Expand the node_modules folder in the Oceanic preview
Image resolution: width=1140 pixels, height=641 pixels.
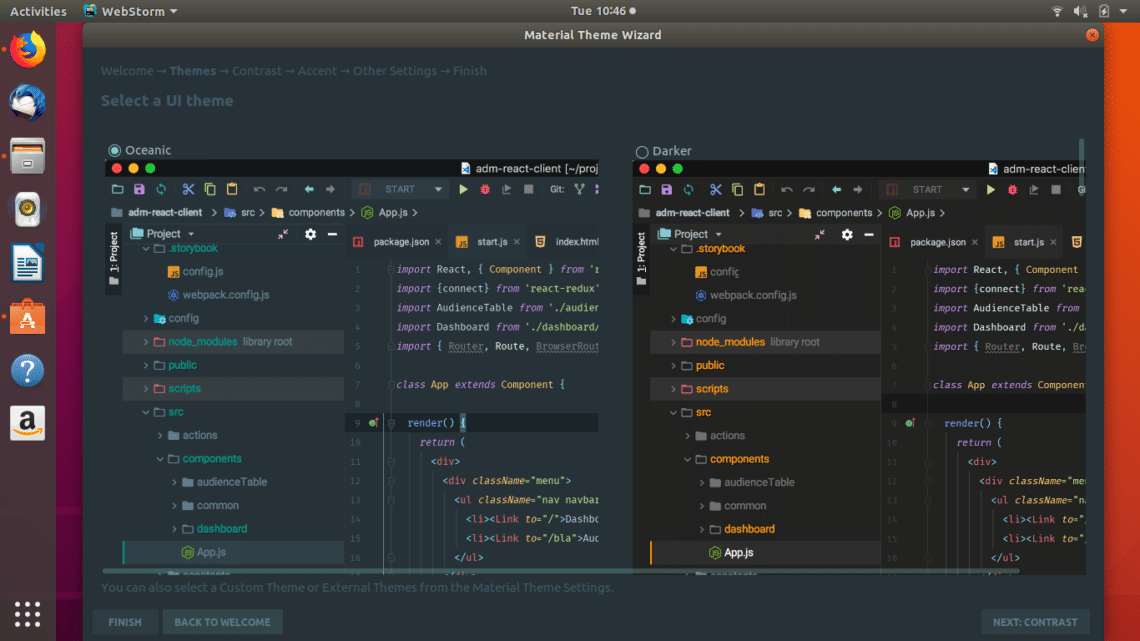pos(145,342)
